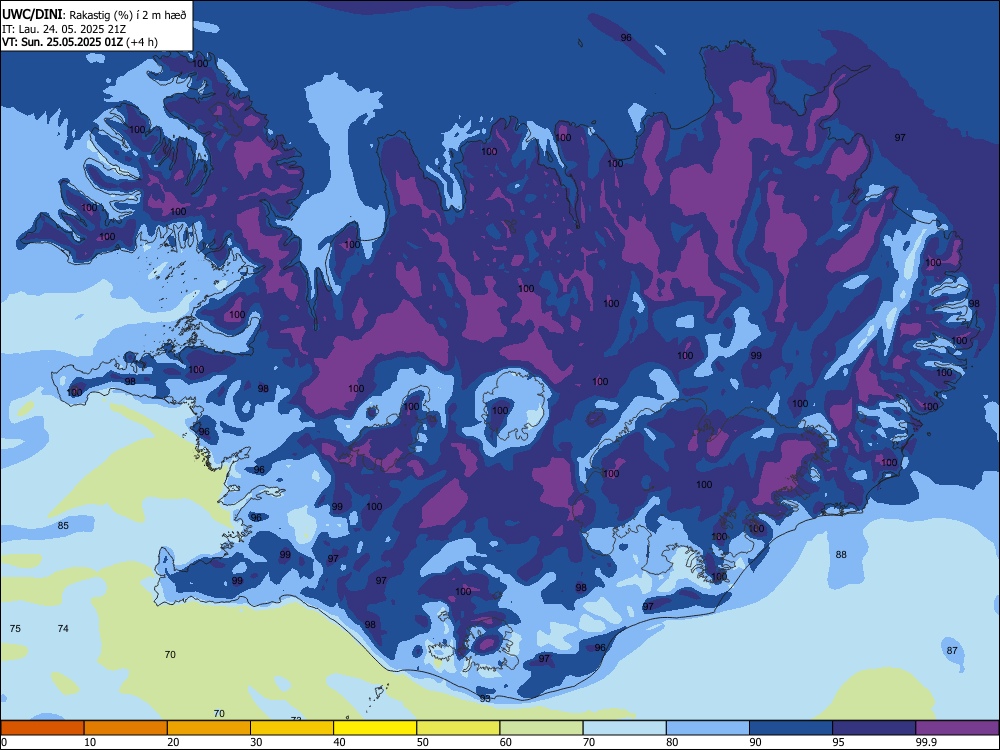
Task: Select the light blue 80–90 legend swatch
Action: click(707, 728)
